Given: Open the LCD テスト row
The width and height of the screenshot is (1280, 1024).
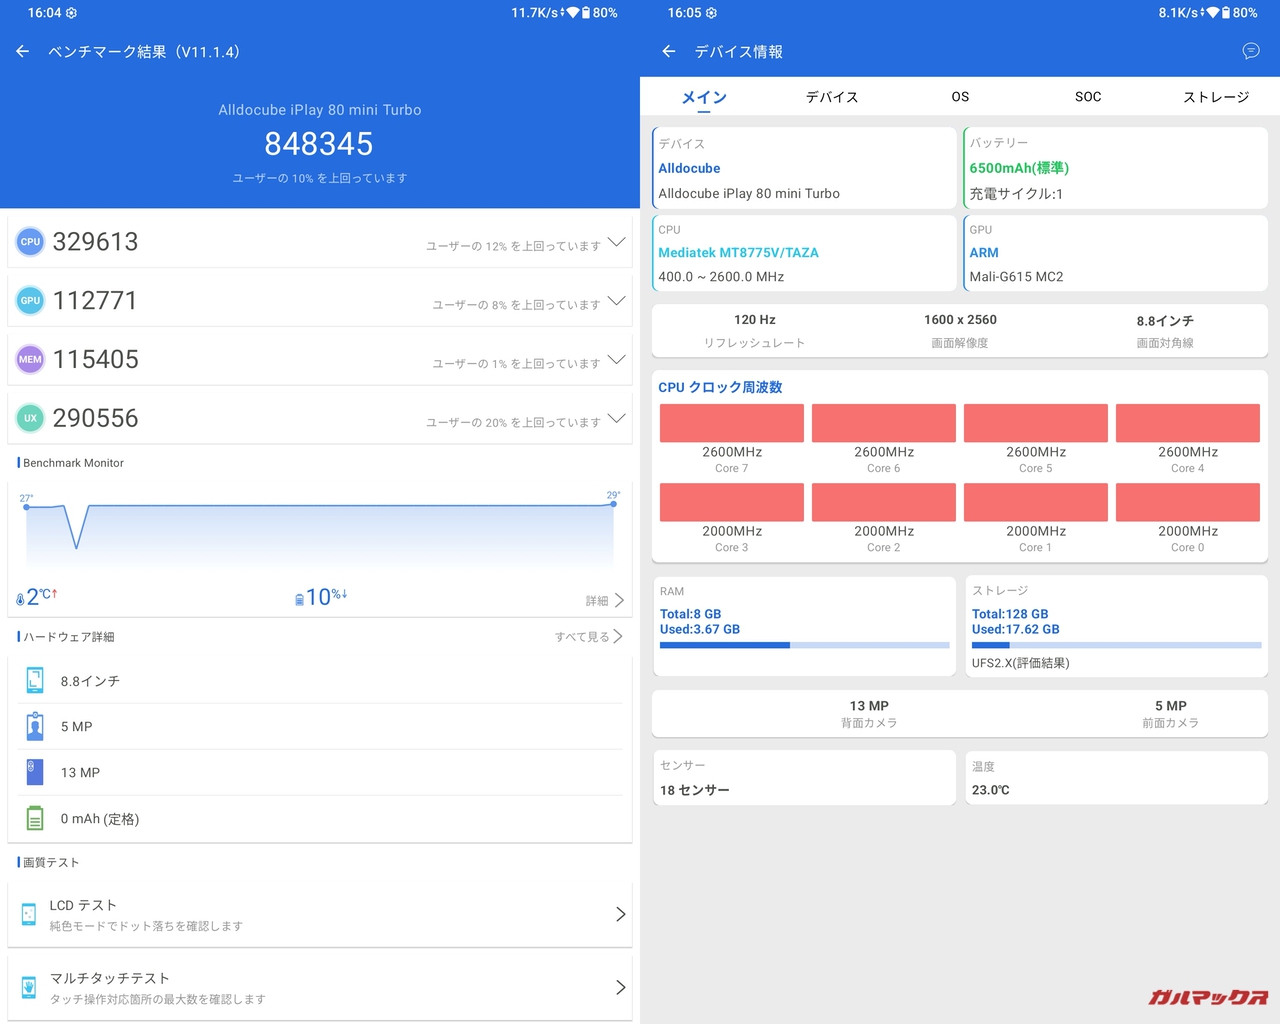Looking at the screenshot, I should point(320,914).
